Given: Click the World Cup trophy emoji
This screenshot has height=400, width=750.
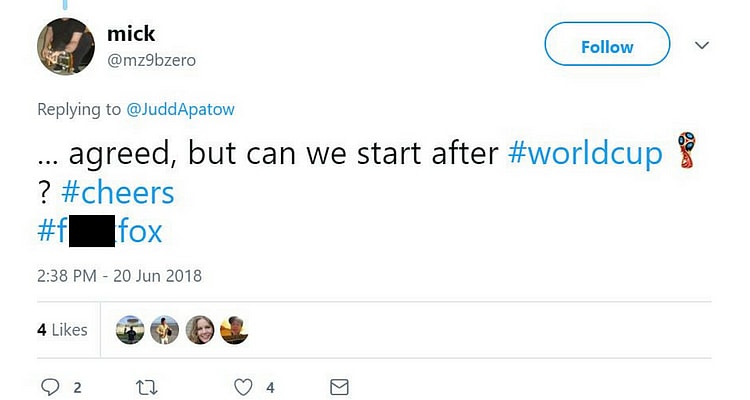Looking at the screenshot, I should (x=685, y=150).
